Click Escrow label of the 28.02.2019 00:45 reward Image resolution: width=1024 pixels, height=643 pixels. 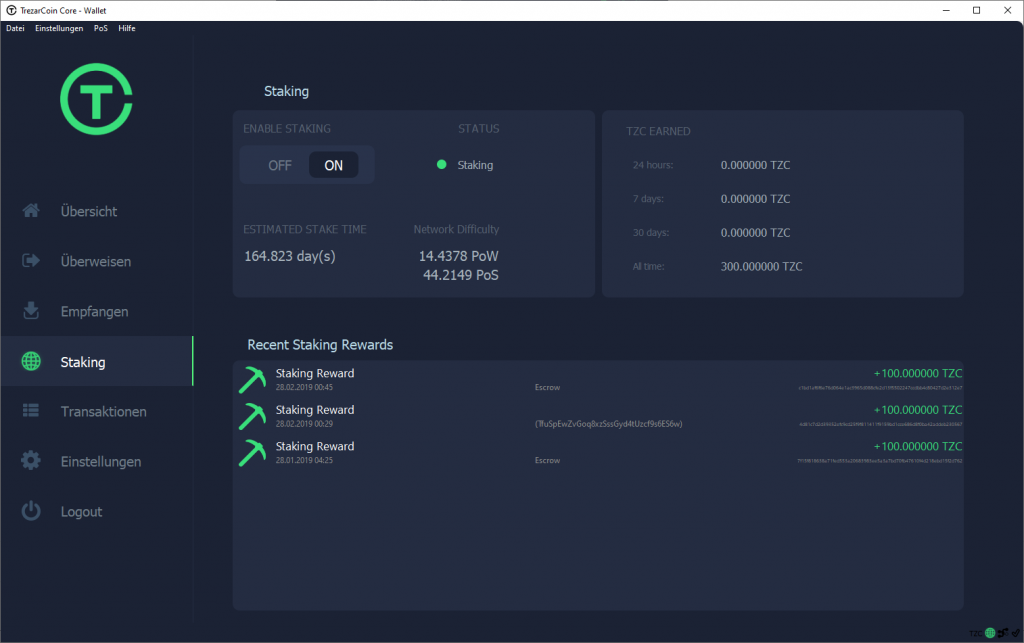coord(547,387)
